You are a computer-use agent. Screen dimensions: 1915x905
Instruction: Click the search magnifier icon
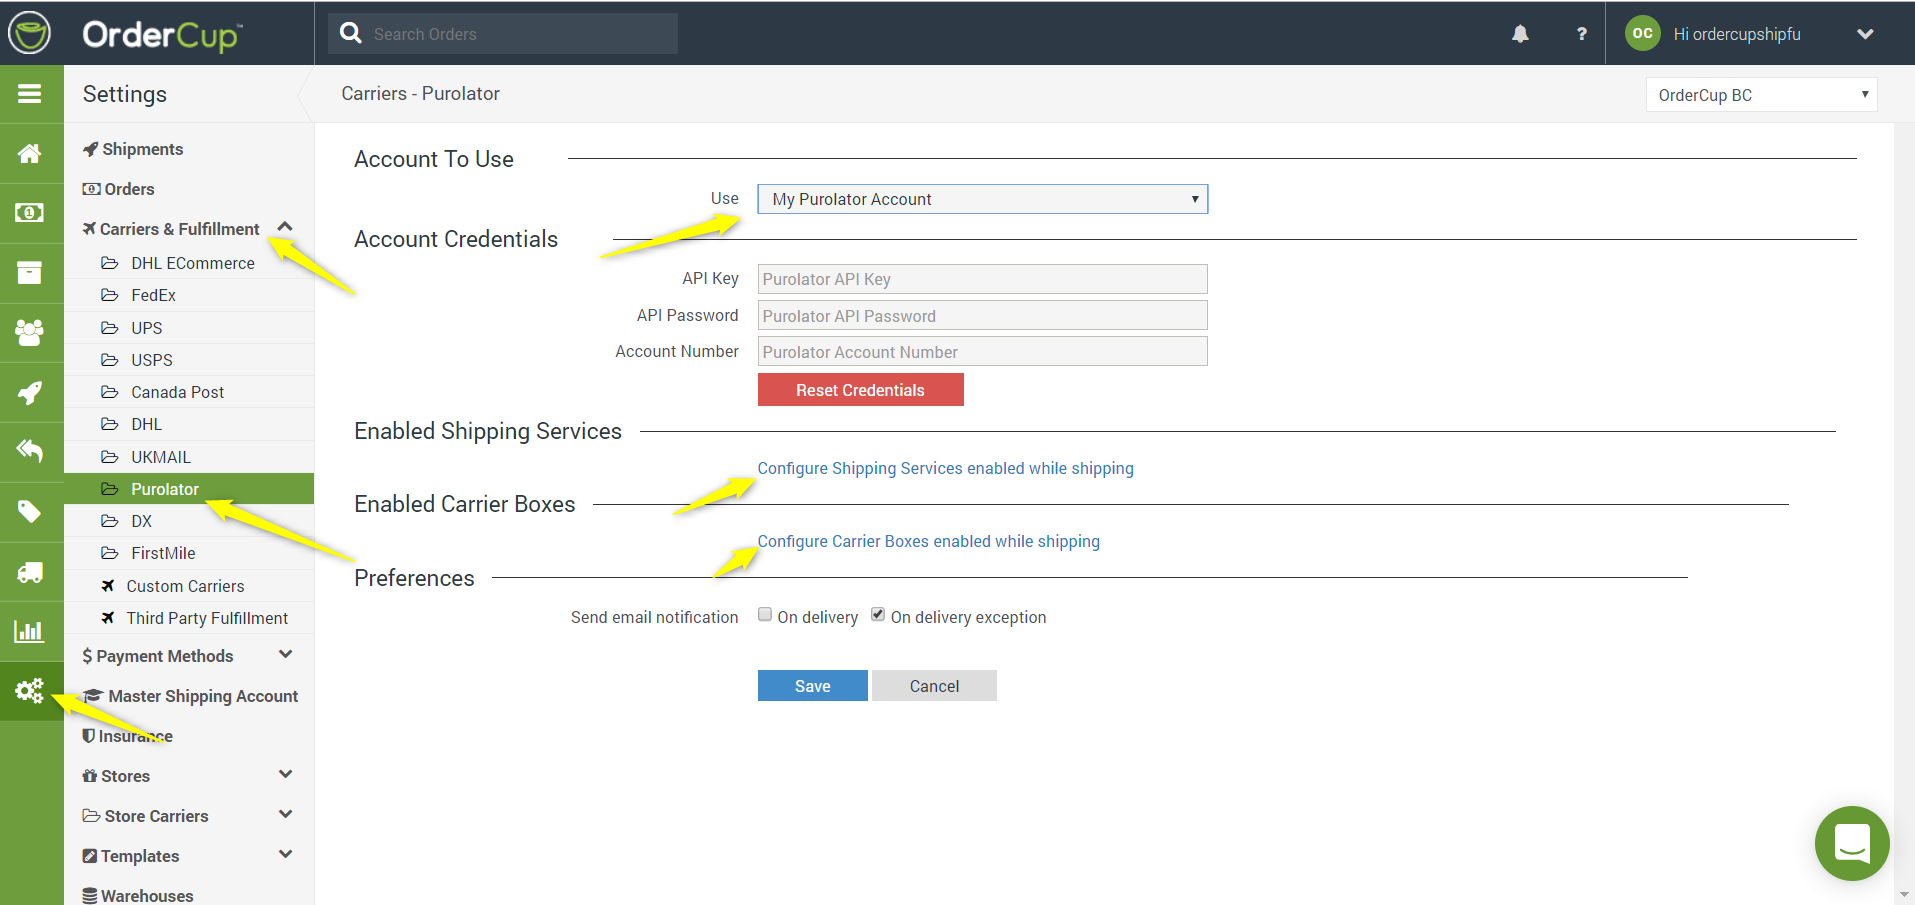coord(350,33)
